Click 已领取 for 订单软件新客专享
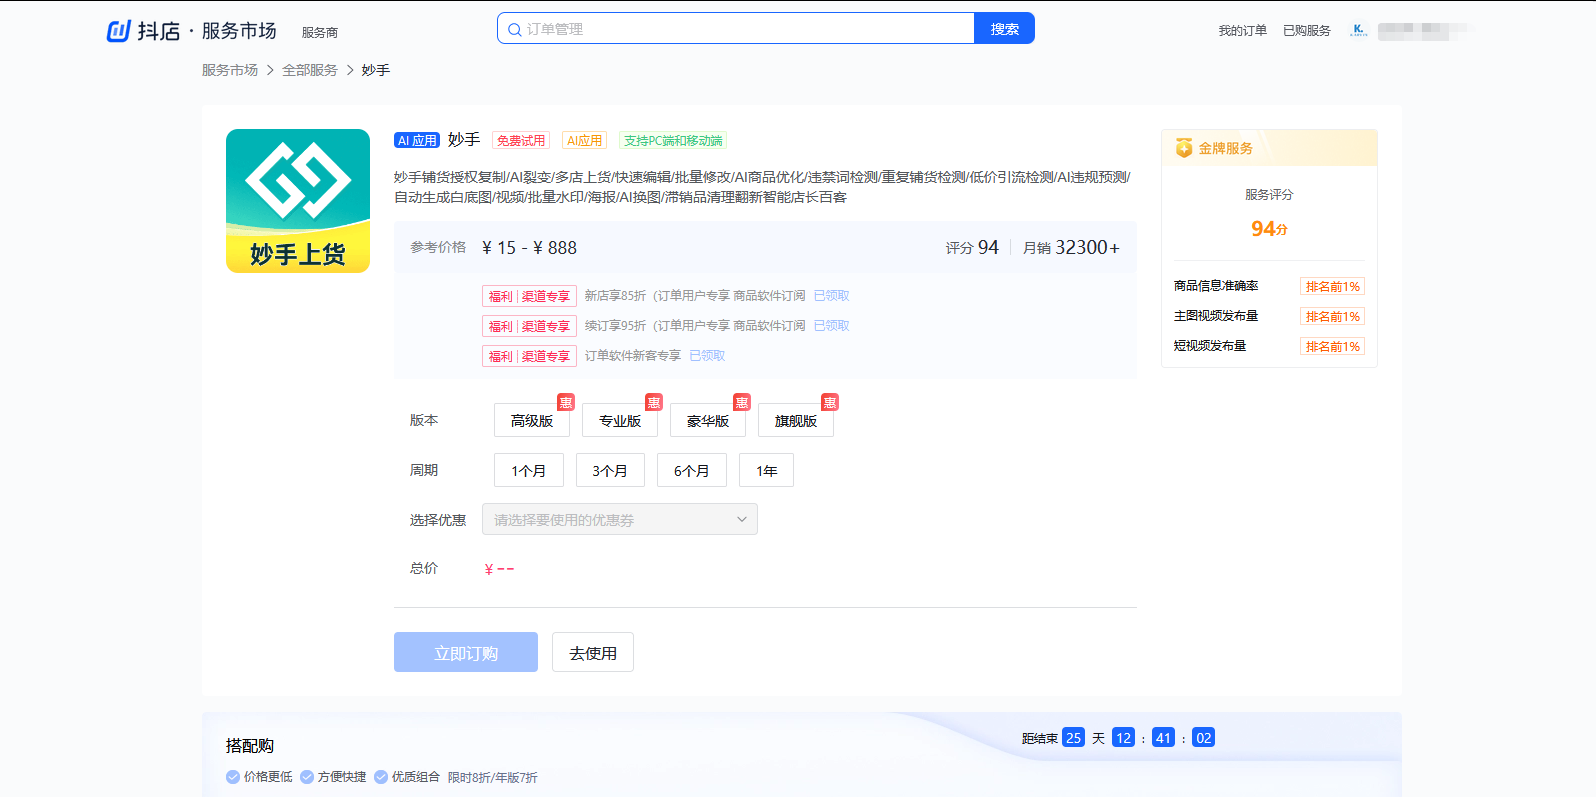Image resolution: width=1596 pixels, height=797 pixels. coord(708,356)
